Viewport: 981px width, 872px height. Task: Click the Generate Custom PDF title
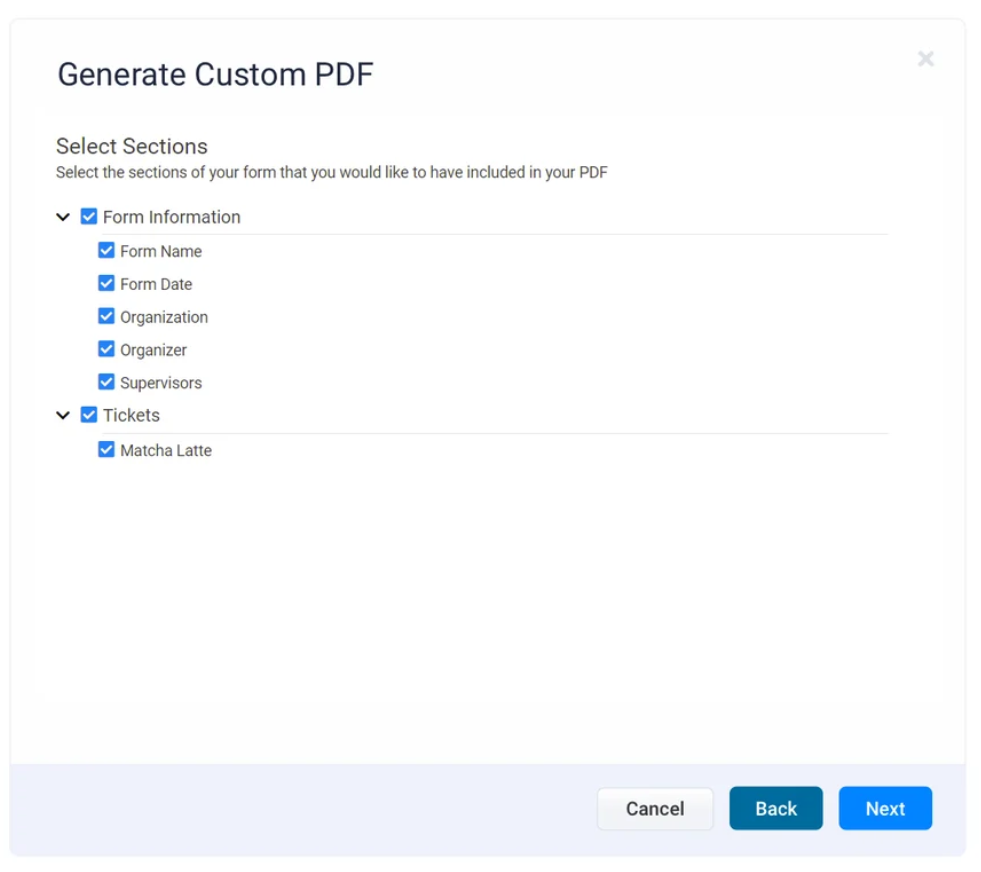click(x=215, y=75)
